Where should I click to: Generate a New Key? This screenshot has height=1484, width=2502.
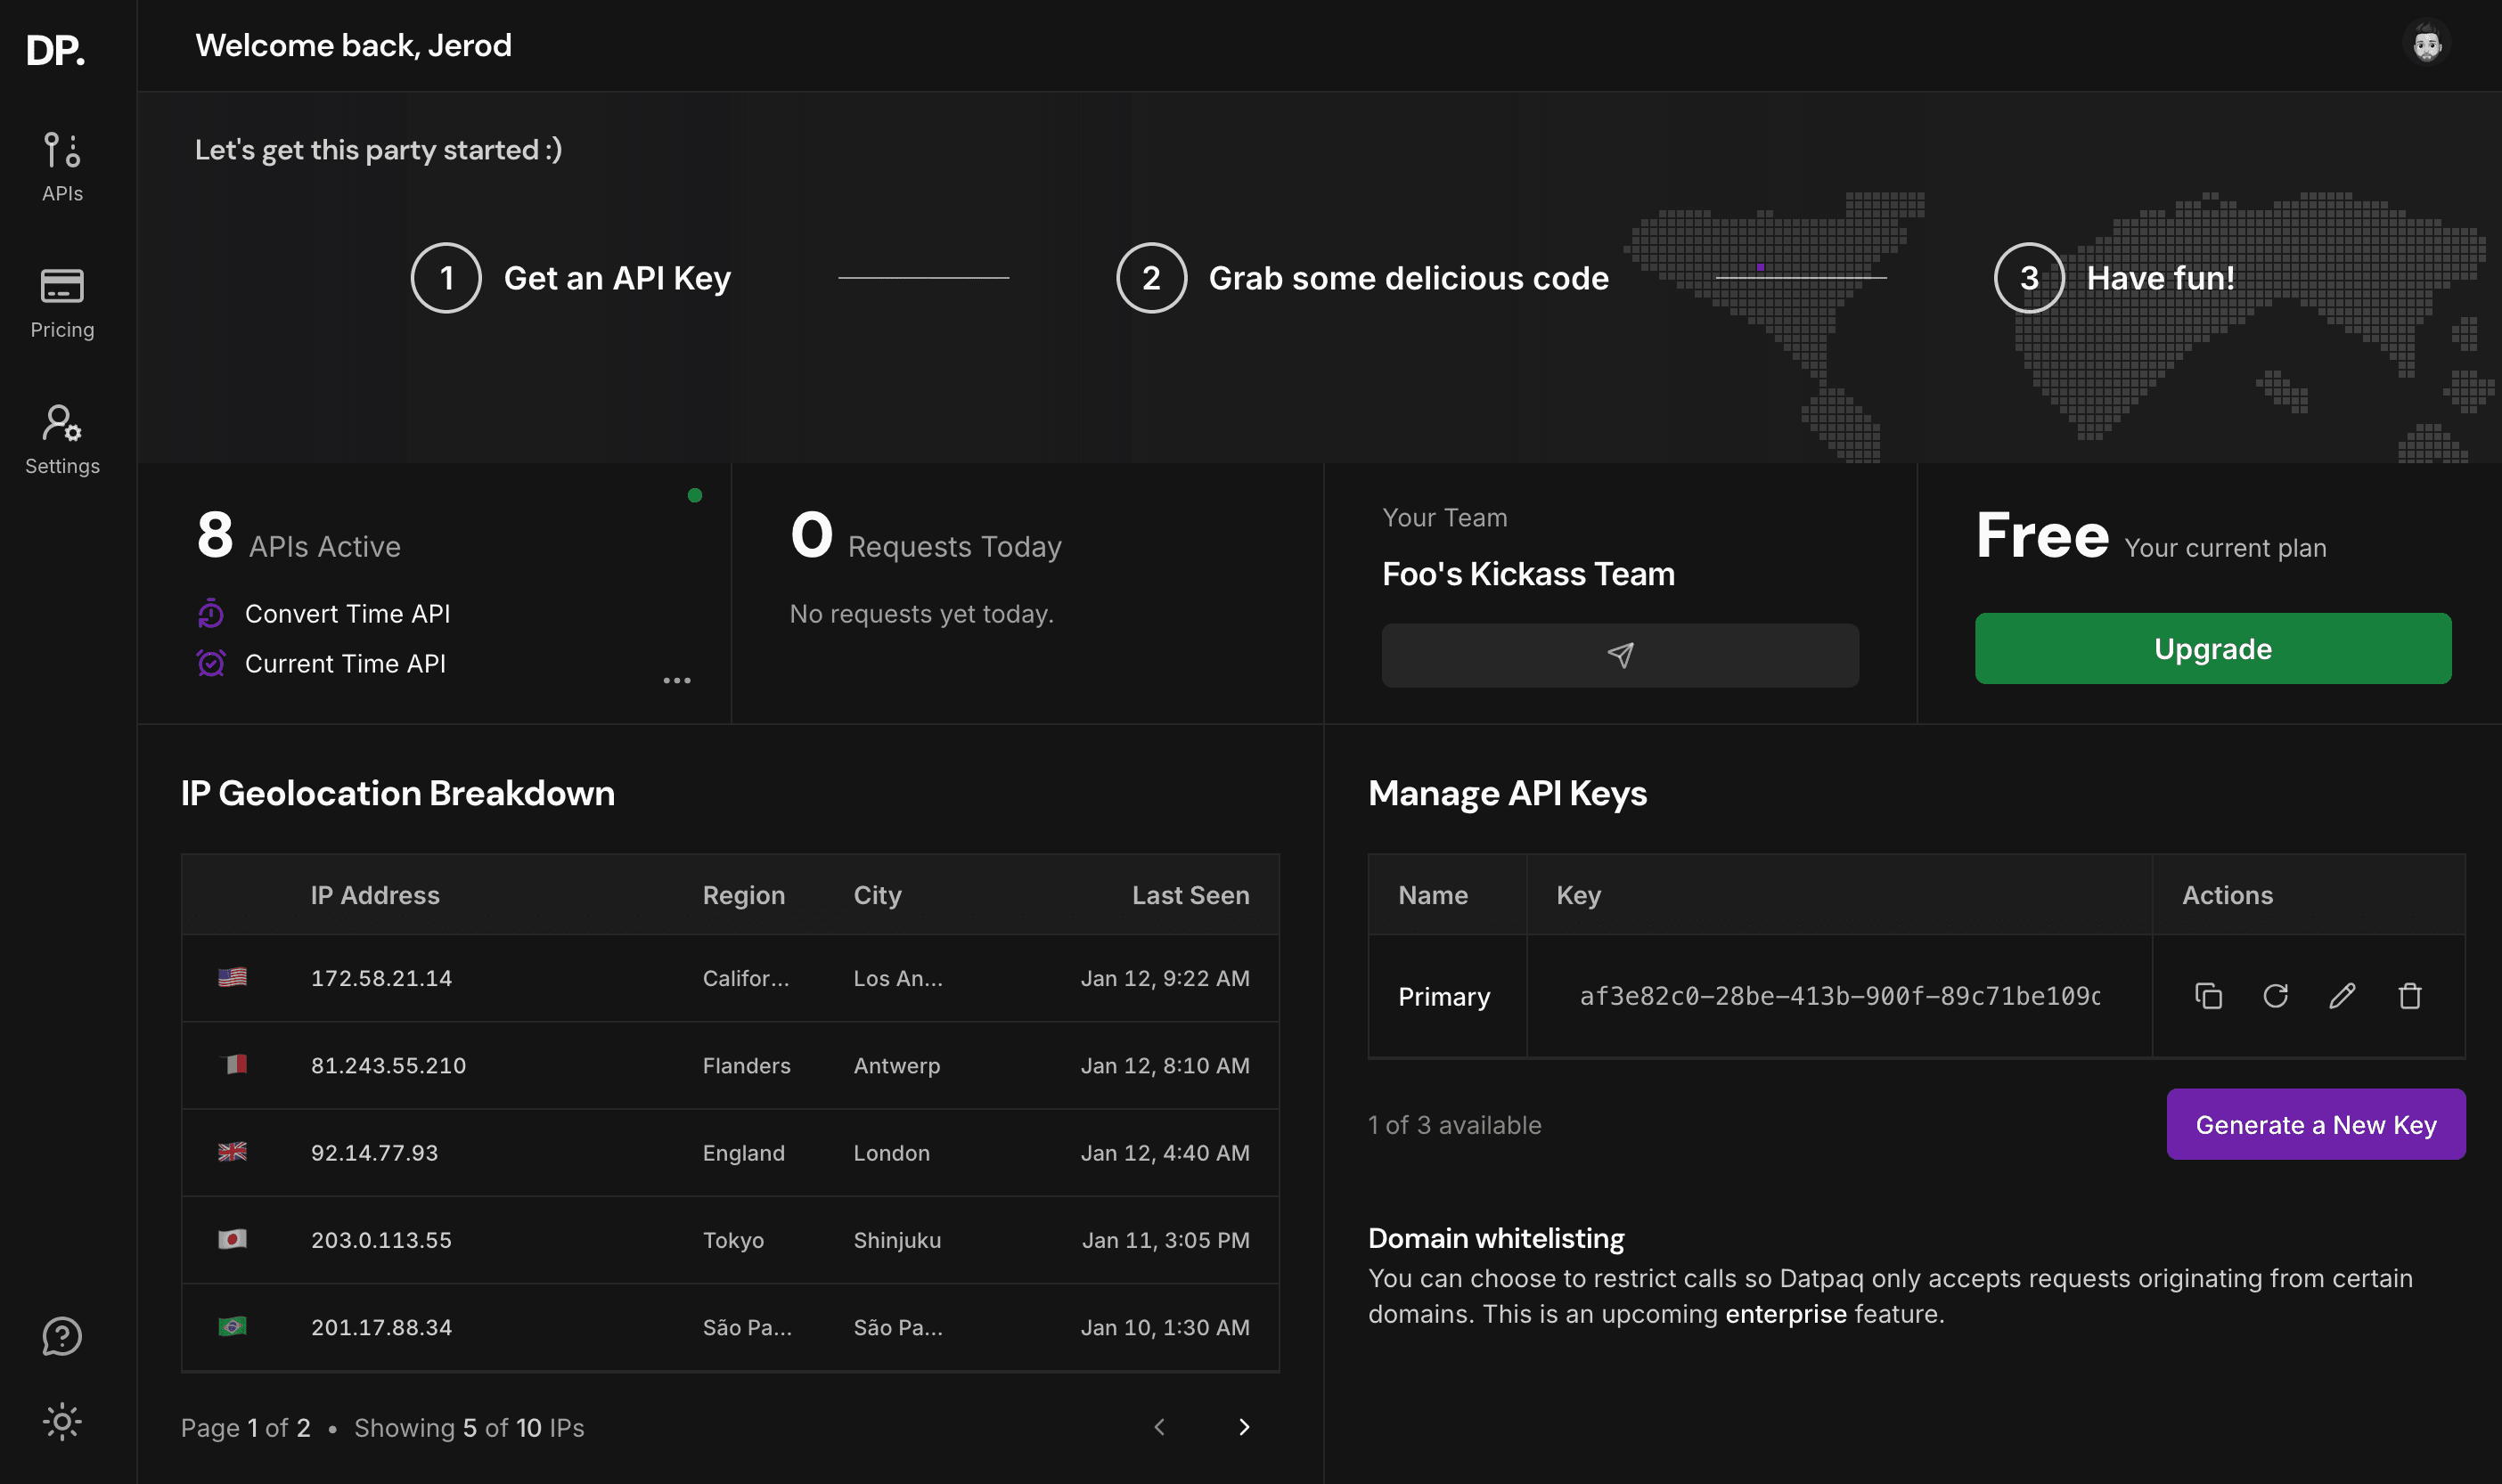pyautogui.click(x=2316, y=1124)
